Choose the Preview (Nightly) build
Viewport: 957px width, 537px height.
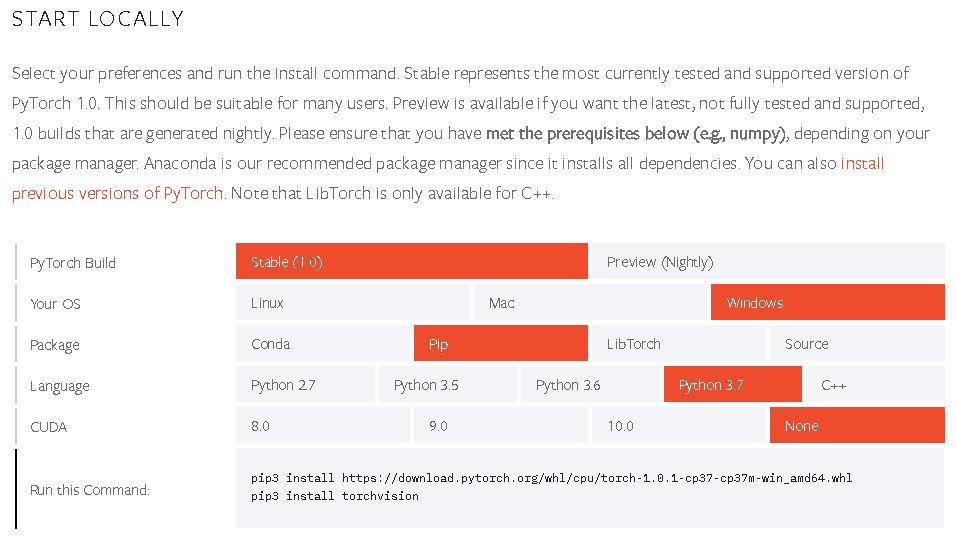point(767,262)
